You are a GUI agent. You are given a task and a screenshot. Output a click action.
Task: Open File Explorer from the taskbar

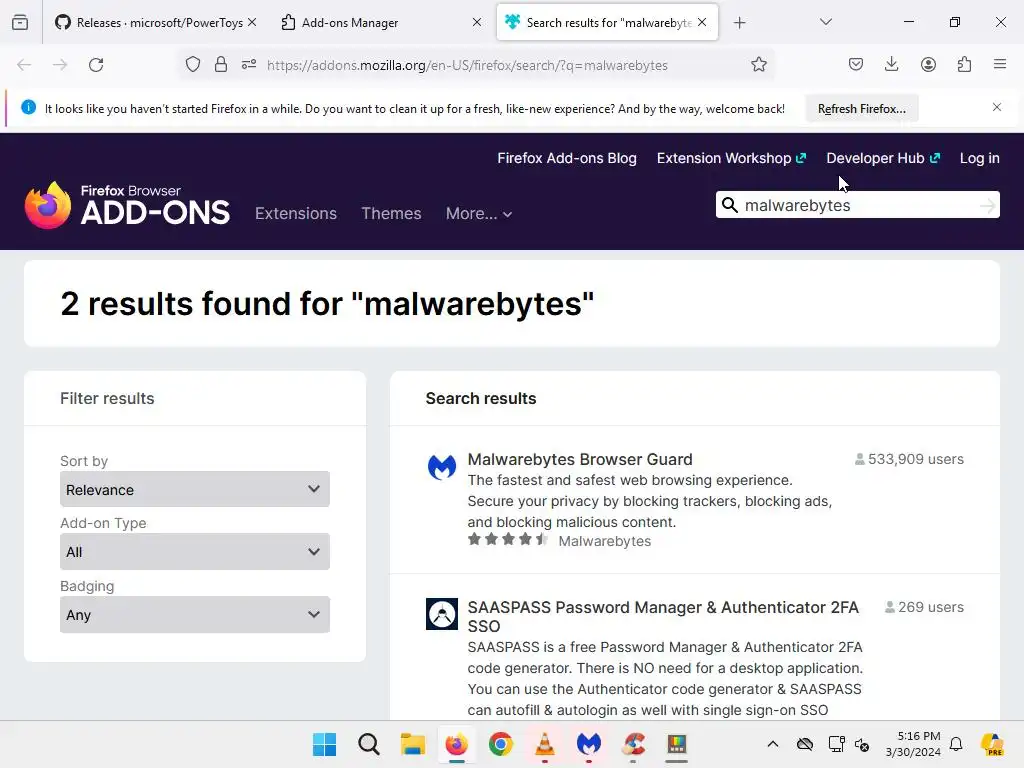coord(413,744)
